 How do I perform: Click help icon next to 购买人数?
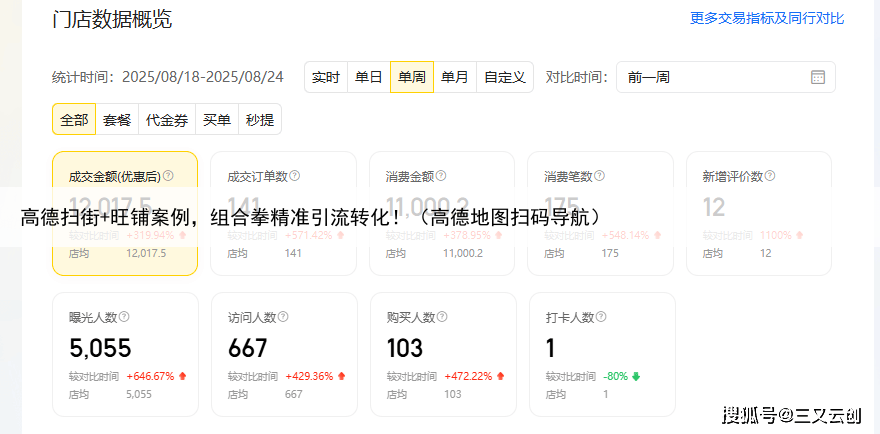tap(441, 317)
